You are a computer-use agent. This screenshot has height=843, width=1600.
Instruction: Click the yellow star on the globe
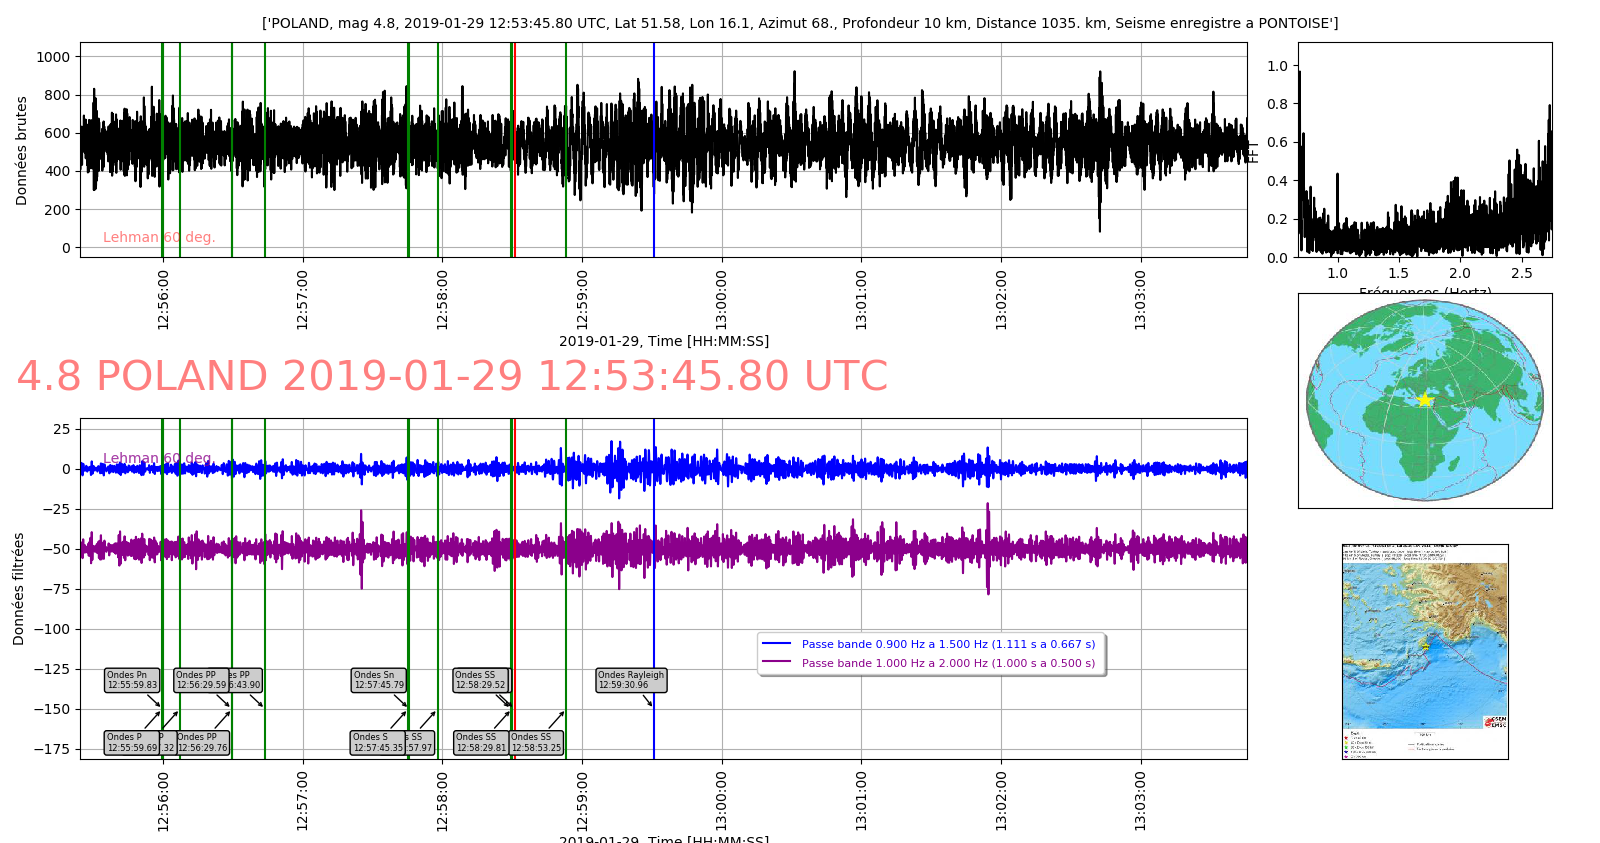pos(1425,400)
